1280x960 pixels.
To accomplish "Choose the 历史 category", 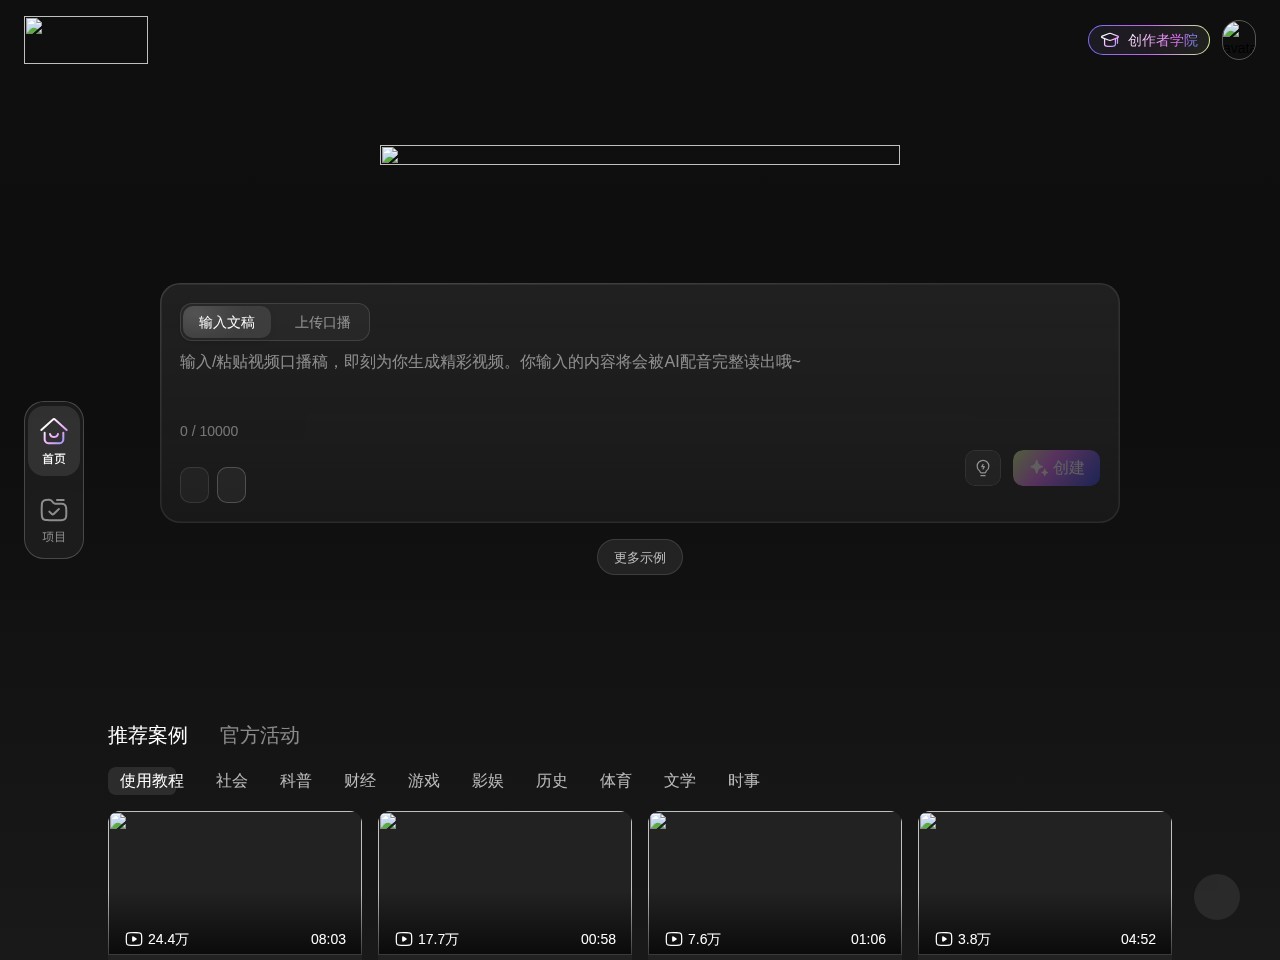I will pyautogui.click(x=552, y=781).
